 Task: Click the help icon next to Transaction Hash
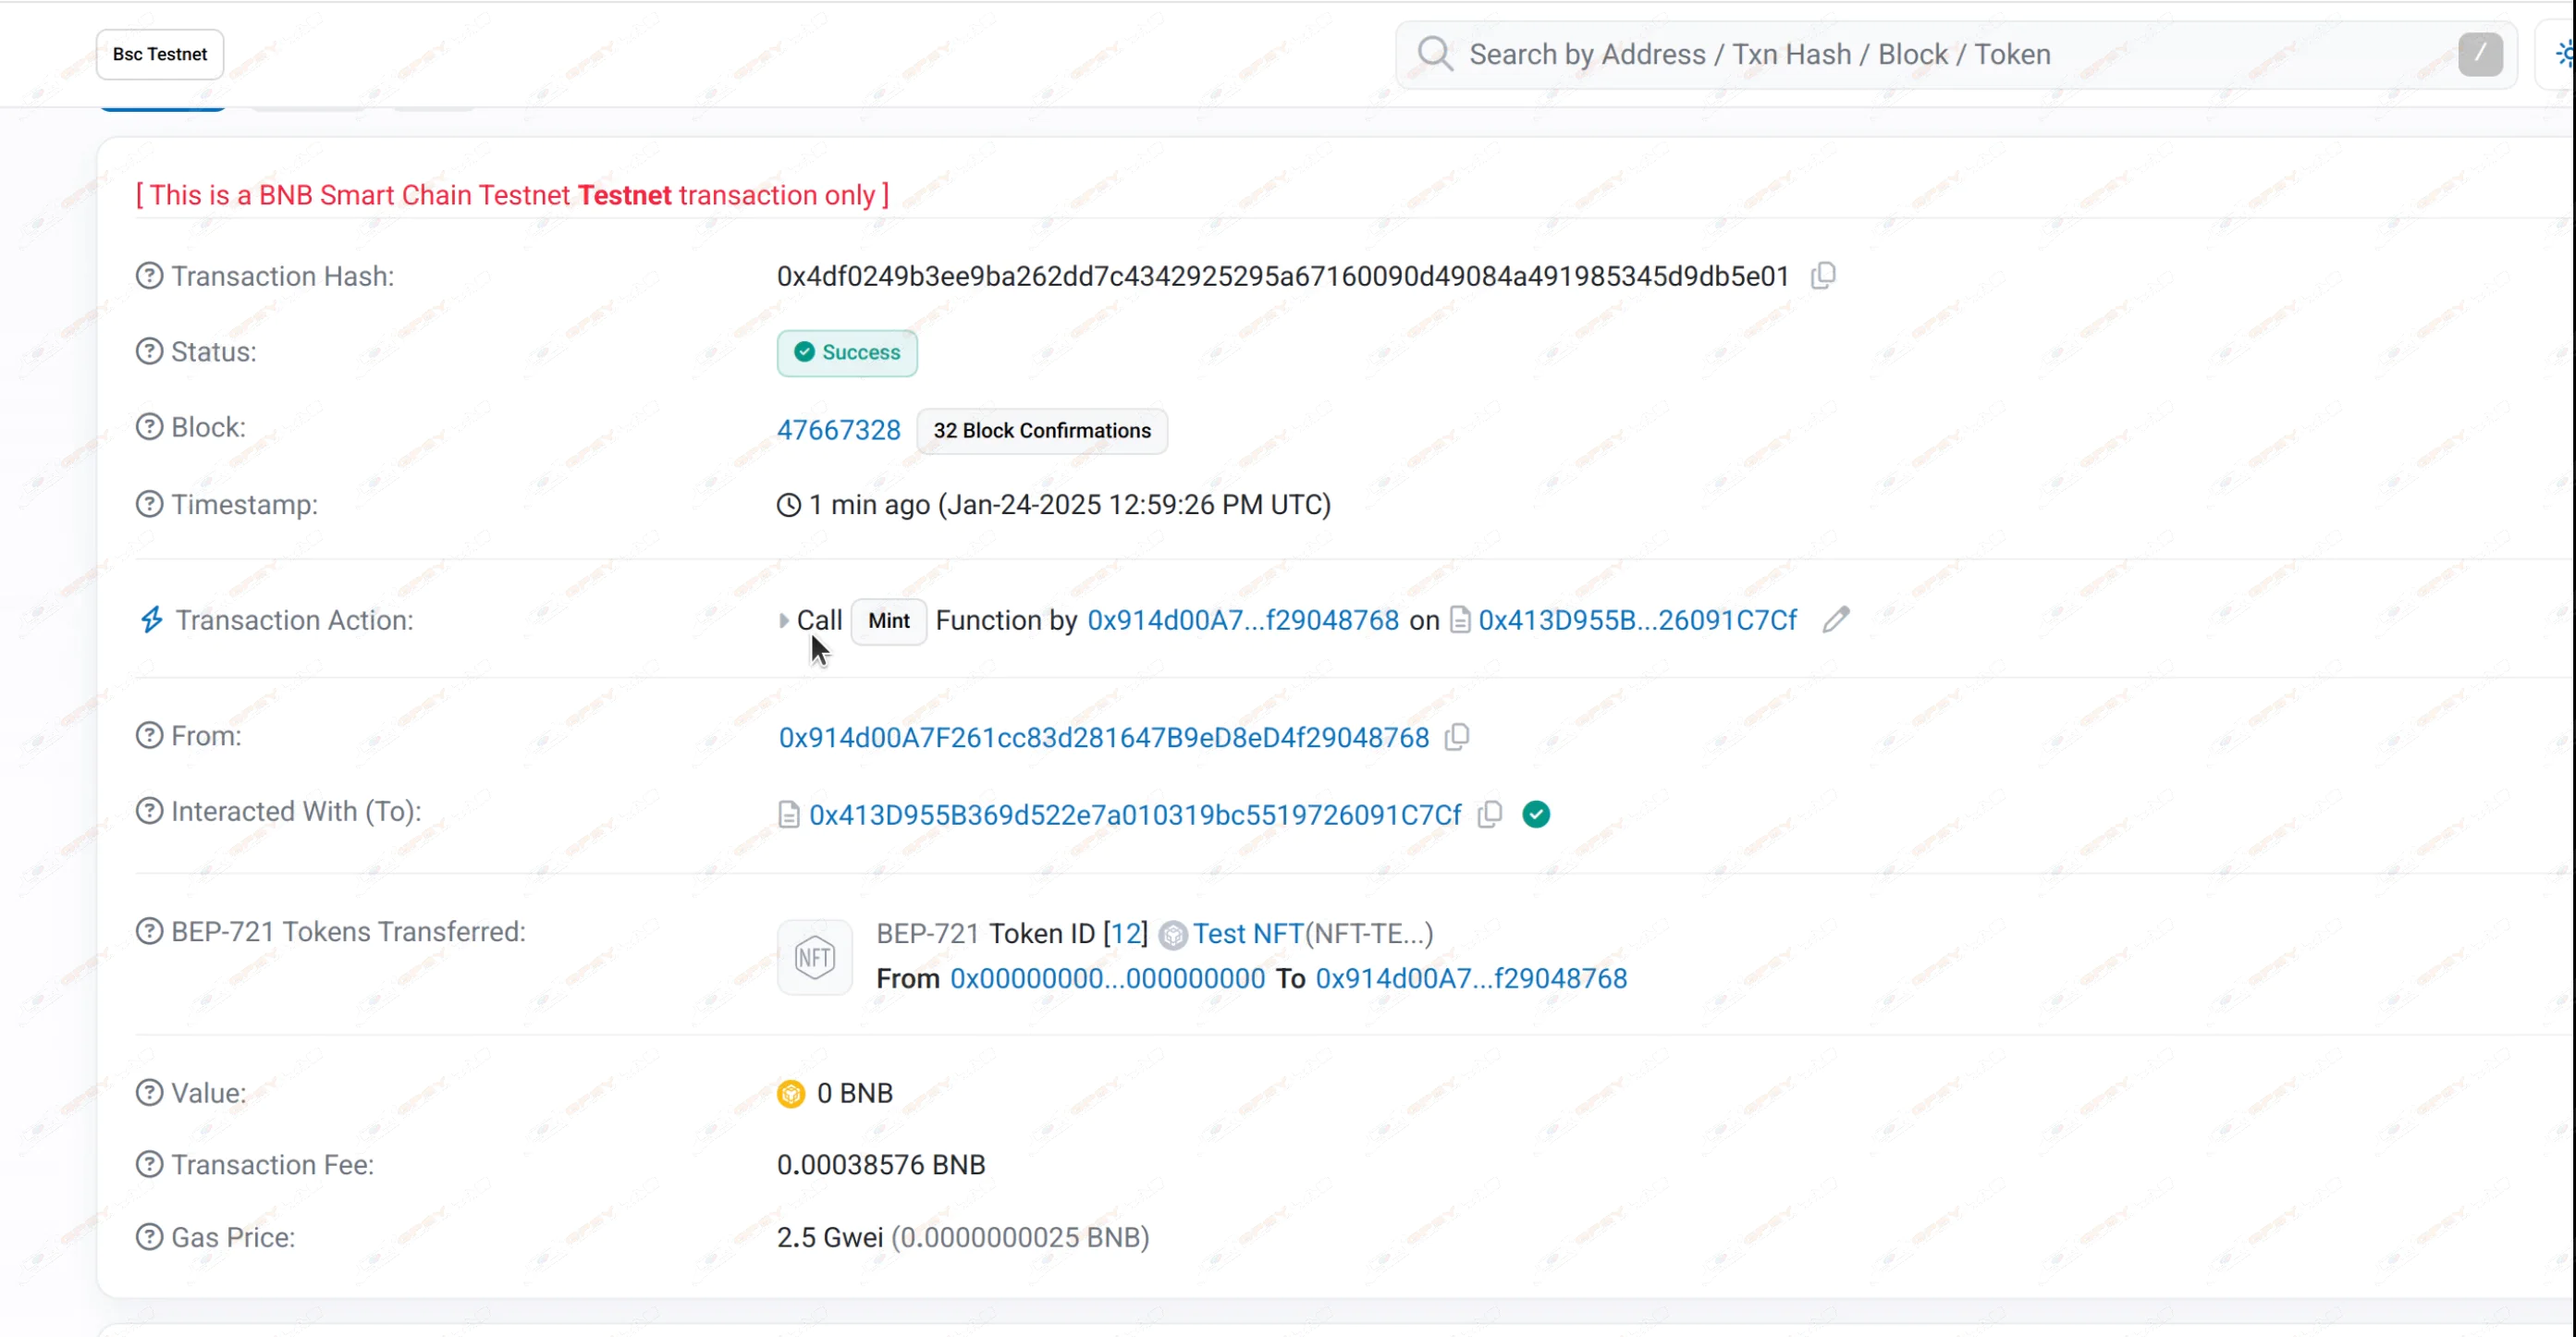[x=149, y=275]
